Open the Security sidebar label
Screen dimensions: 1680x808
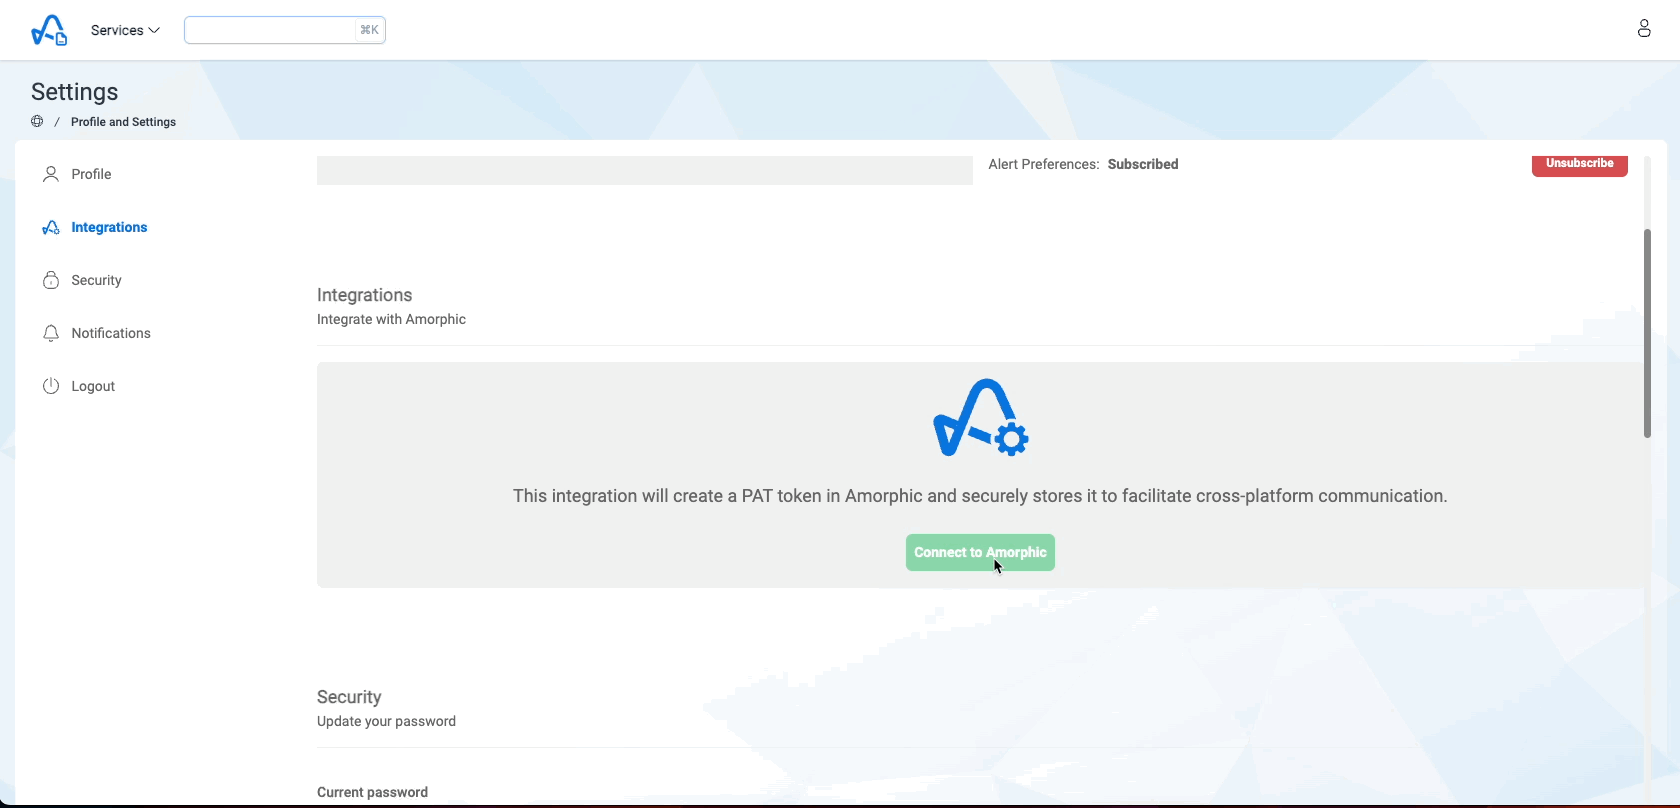click(x=96, y=280)
